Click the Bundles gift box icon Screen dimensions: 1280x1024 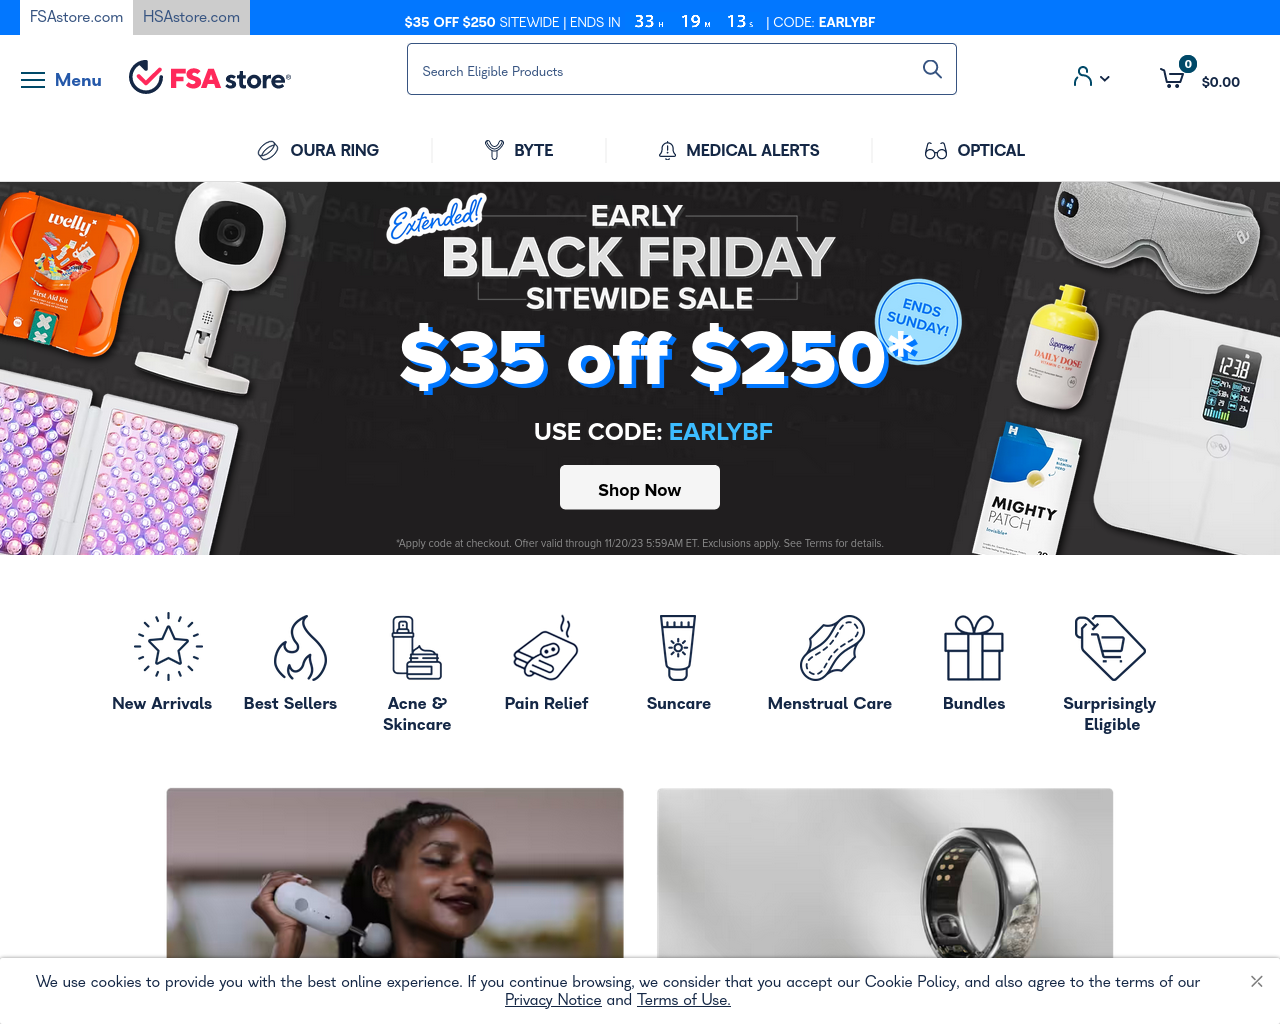pyautogui.click(x=974, y=647)
